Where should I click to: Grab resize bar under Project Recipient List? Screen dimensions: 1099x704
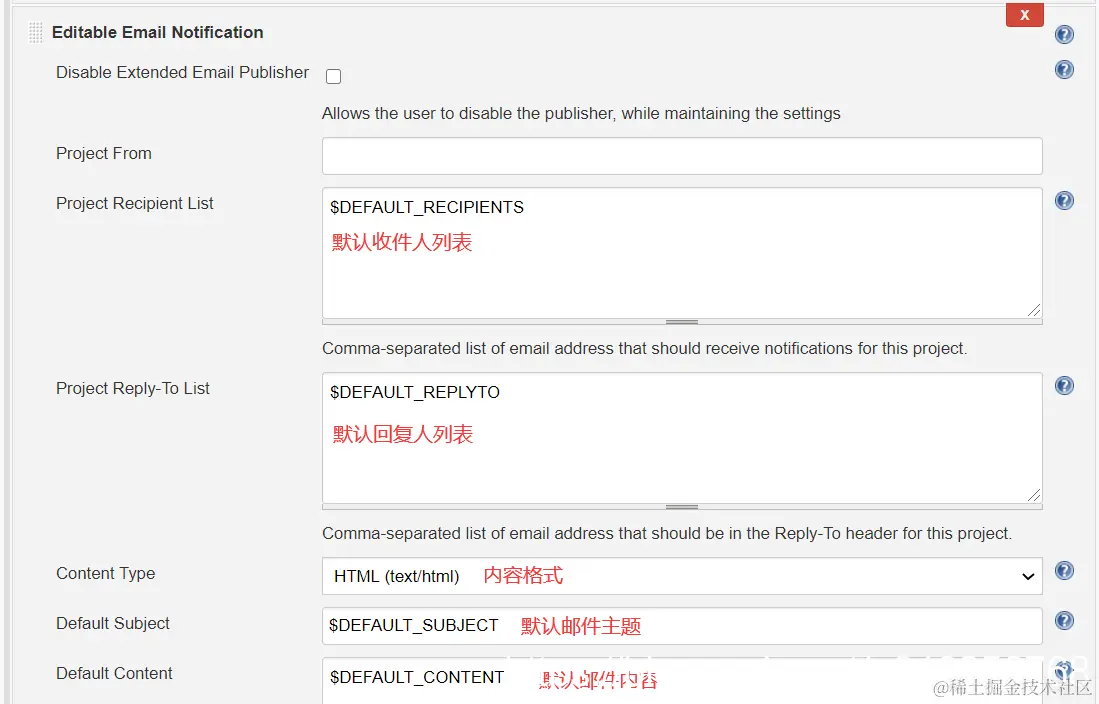682,322
